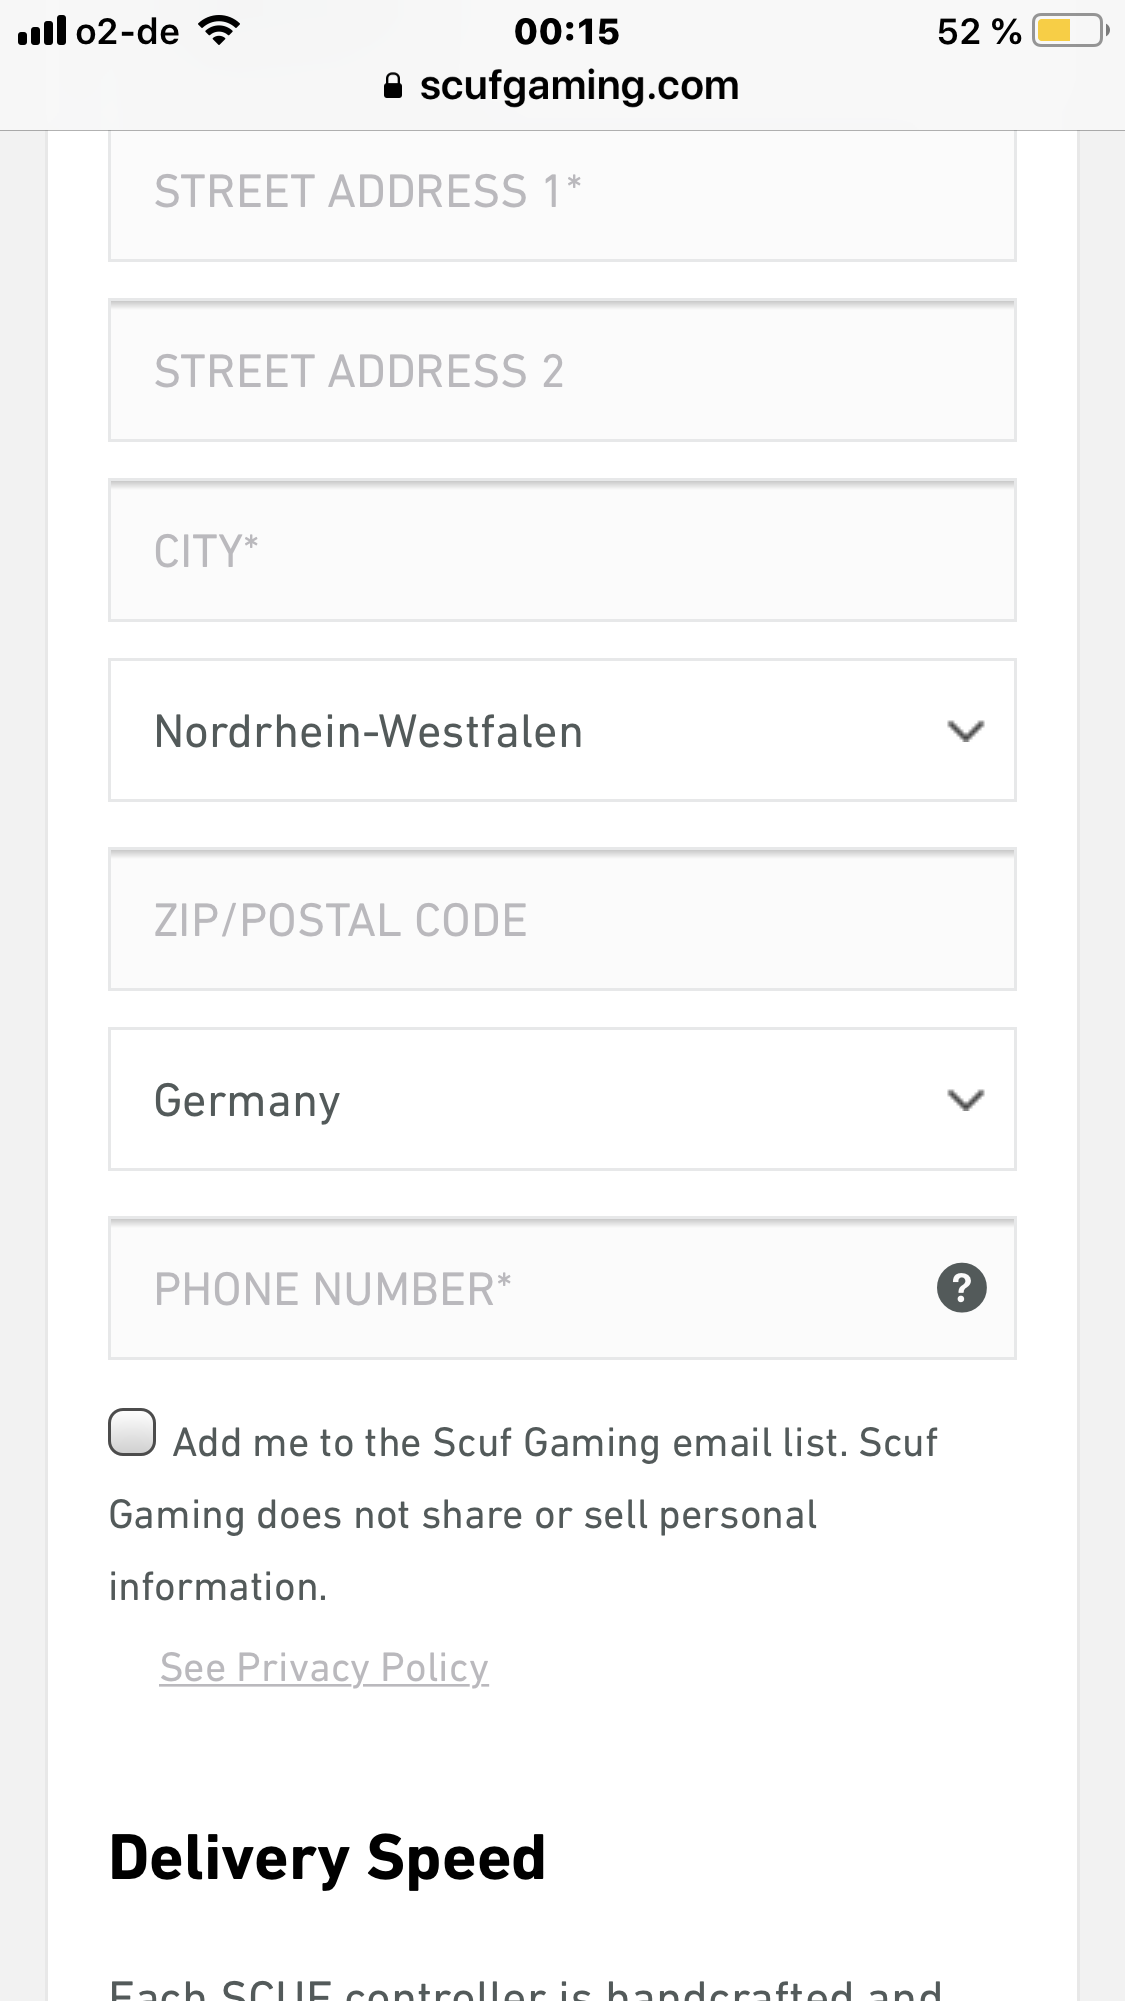Screen dimensions: 1125x2001
Task: Click the phone number help question mark icon
Action: pyautogui.click(x=963, y=1287)
